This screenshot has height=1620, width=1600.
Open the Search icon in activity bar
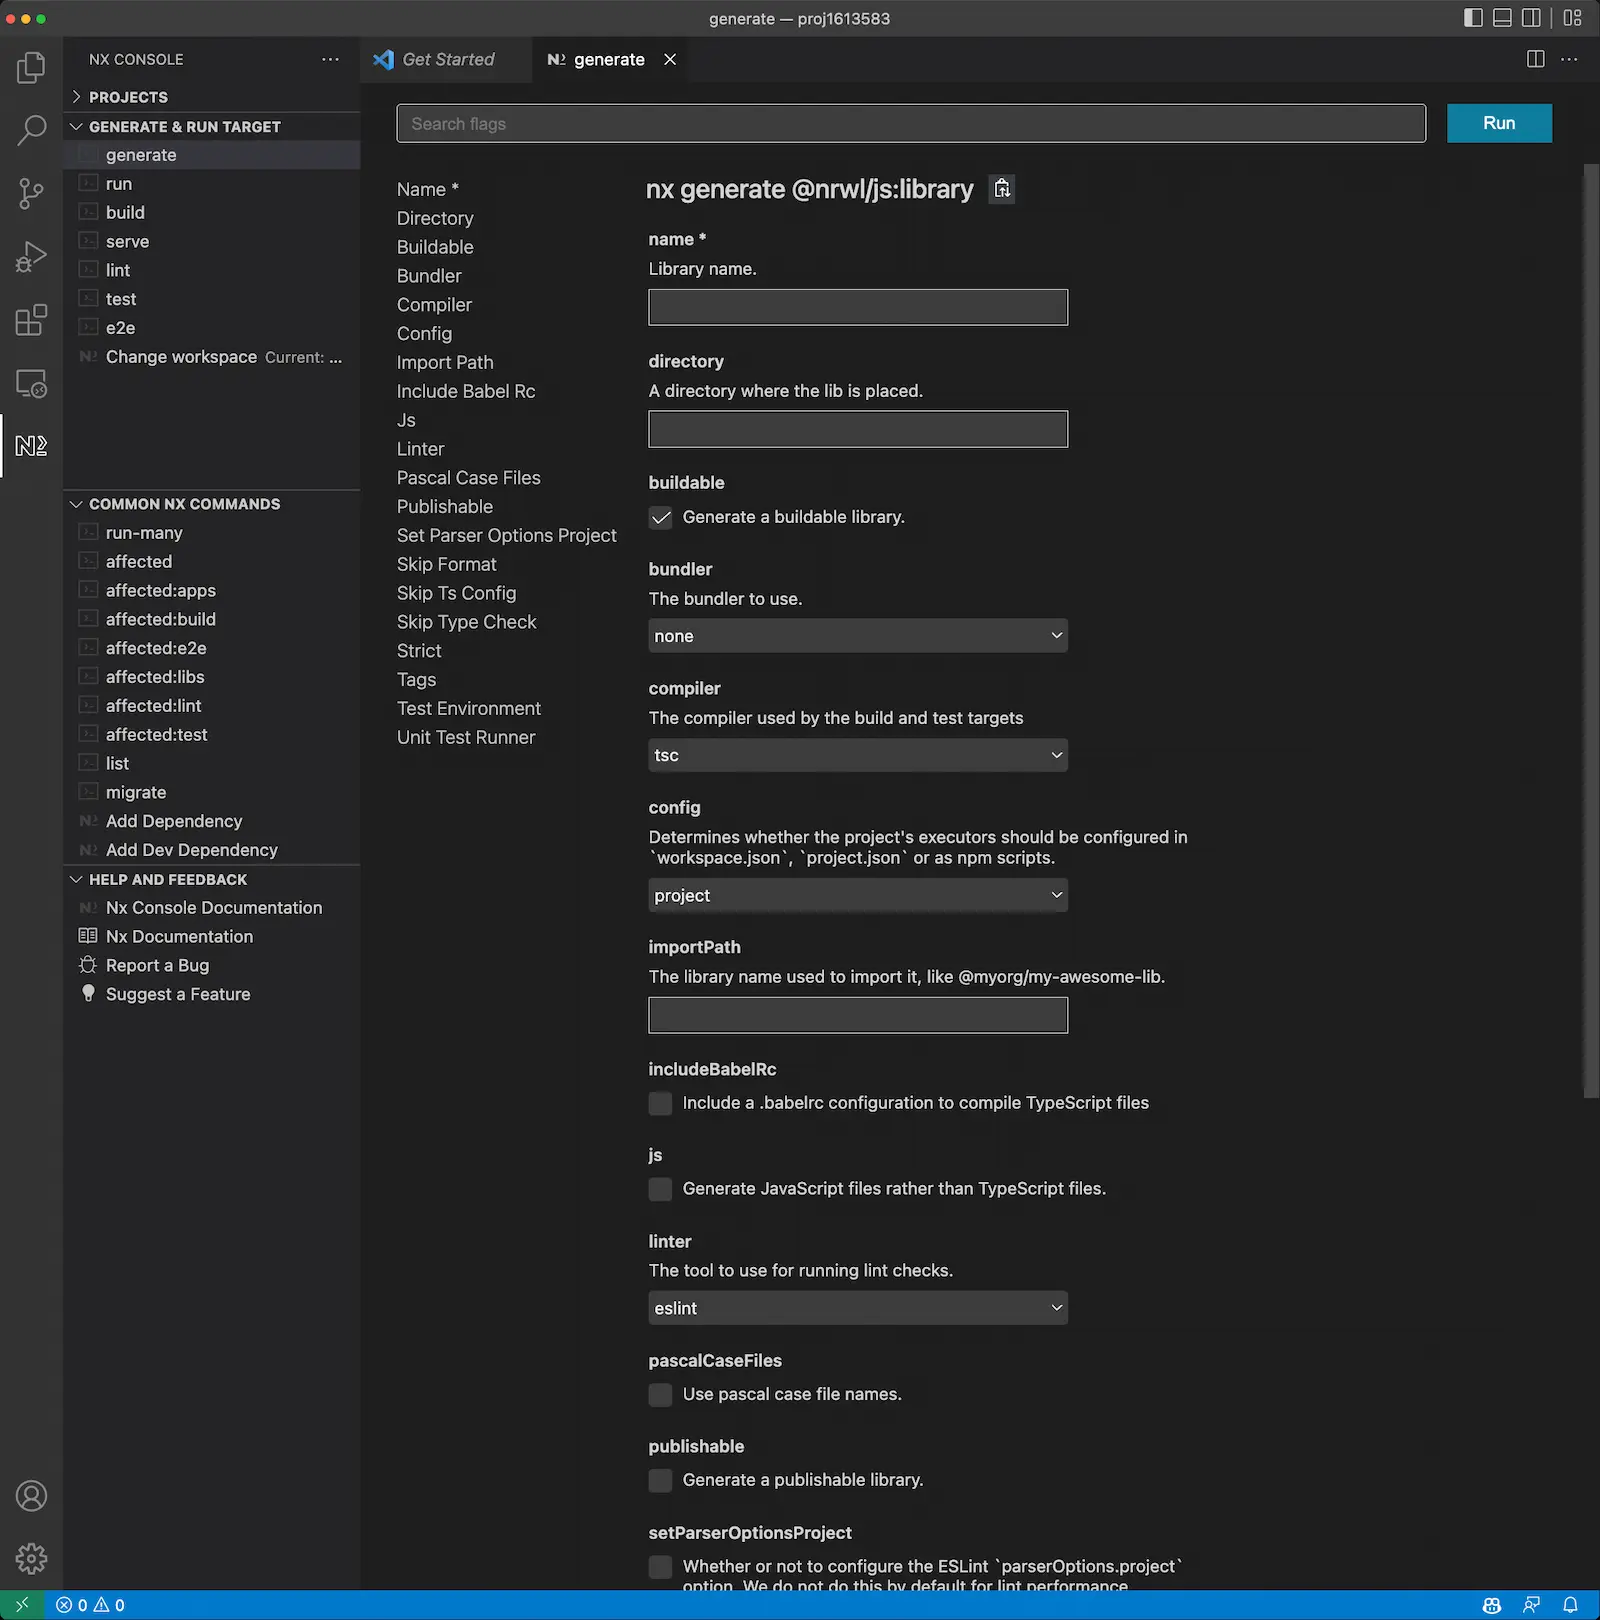coord(31,130)
